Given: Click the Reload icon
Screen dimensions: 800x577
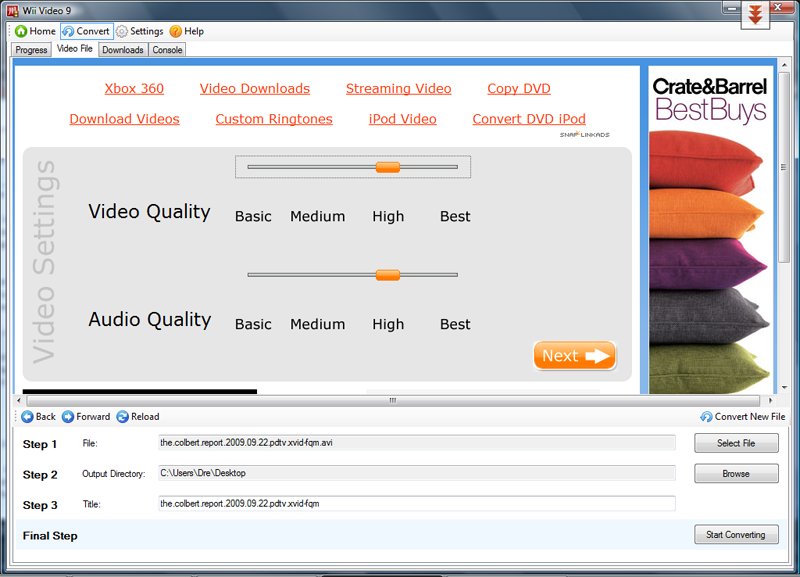Looking at the screenshot, I should pos(122,417).
